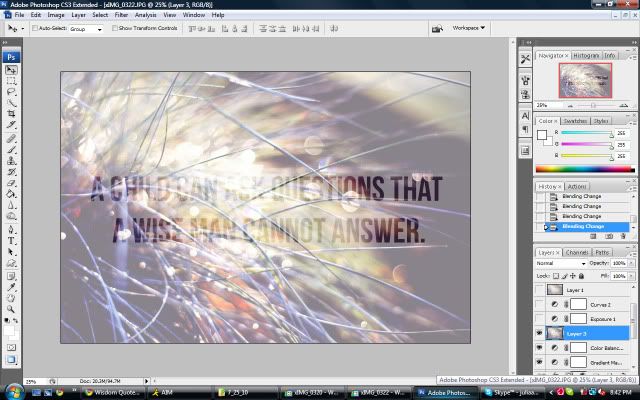The image size is (640, 400).
Task: Open the Analysis menu
Action: coord(145,15)
